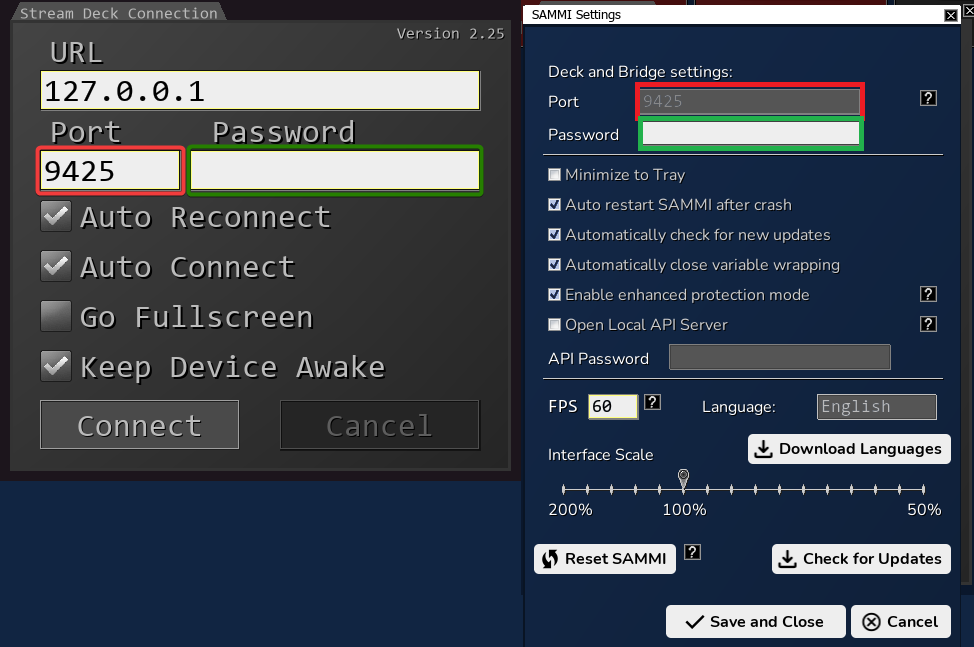
Task: Select the Stream Deck Connection tab
Action: [119, 13]
